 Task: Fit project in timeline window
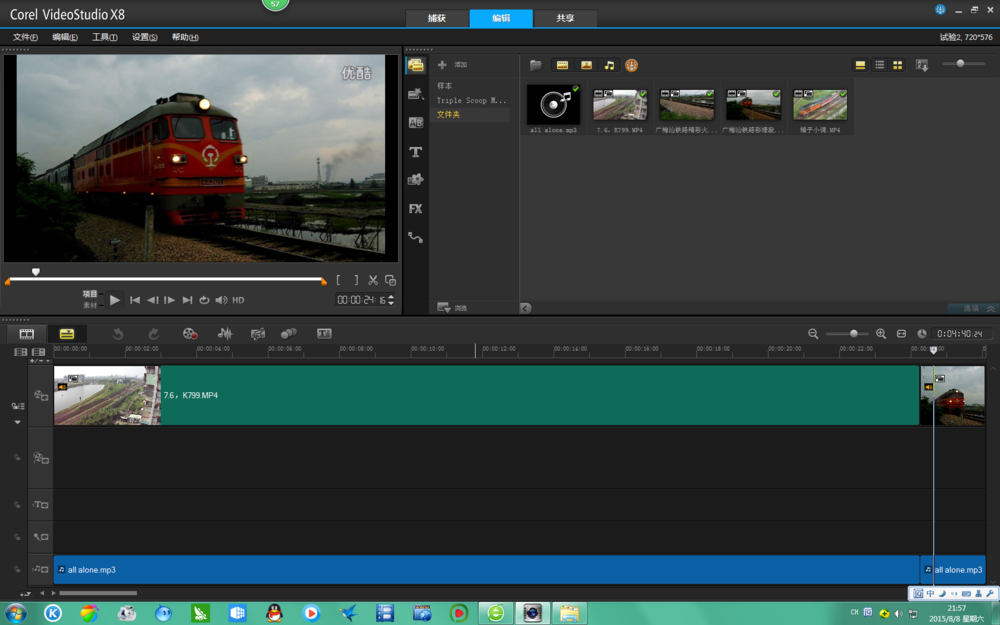901,334
